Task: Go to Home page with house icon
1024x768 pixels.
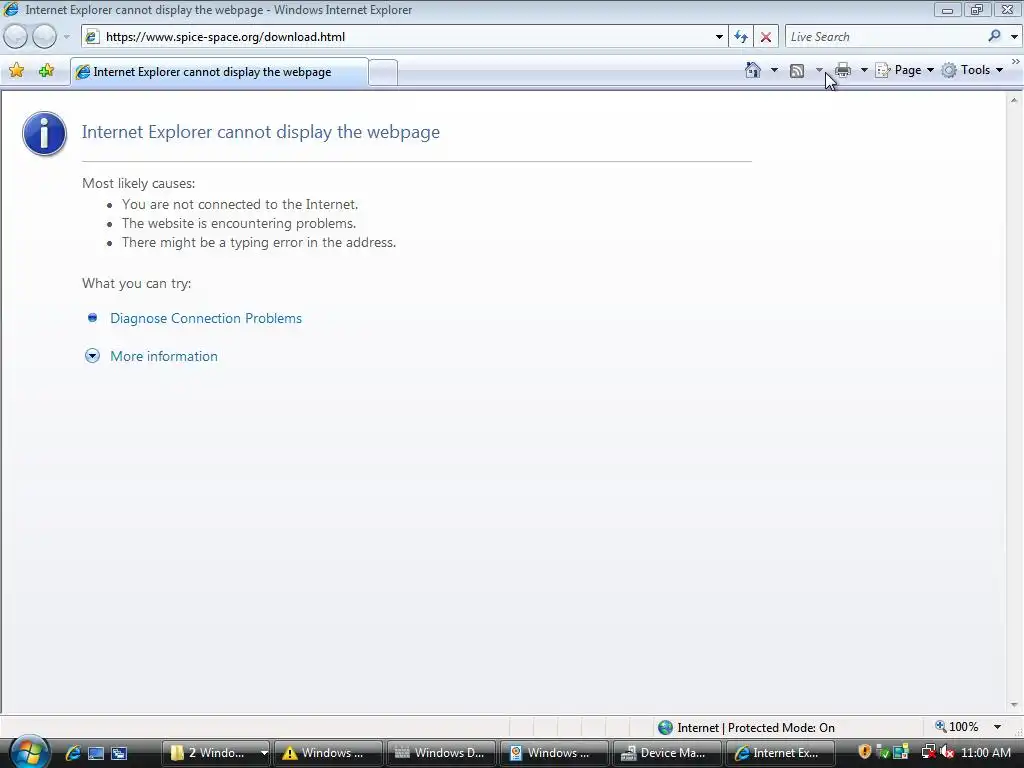Action: (753, 70)
